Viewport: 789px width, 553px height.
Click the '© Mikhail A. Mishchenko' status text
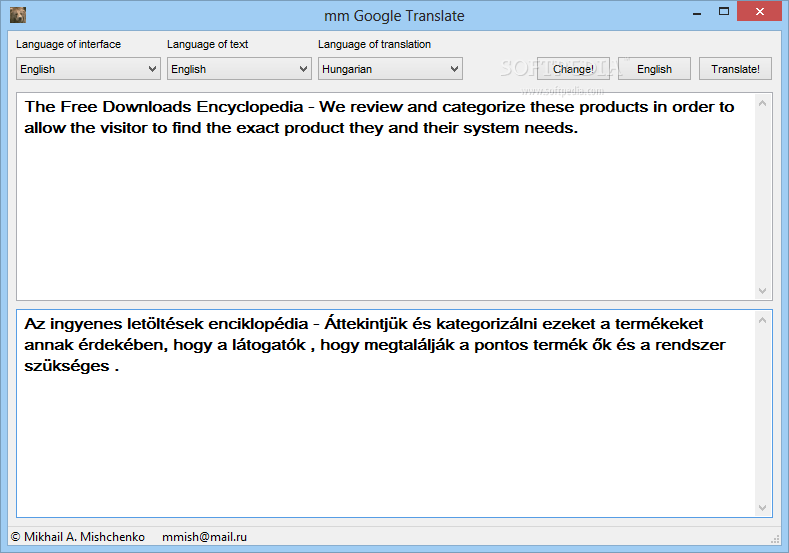click(x=77, y=537)
